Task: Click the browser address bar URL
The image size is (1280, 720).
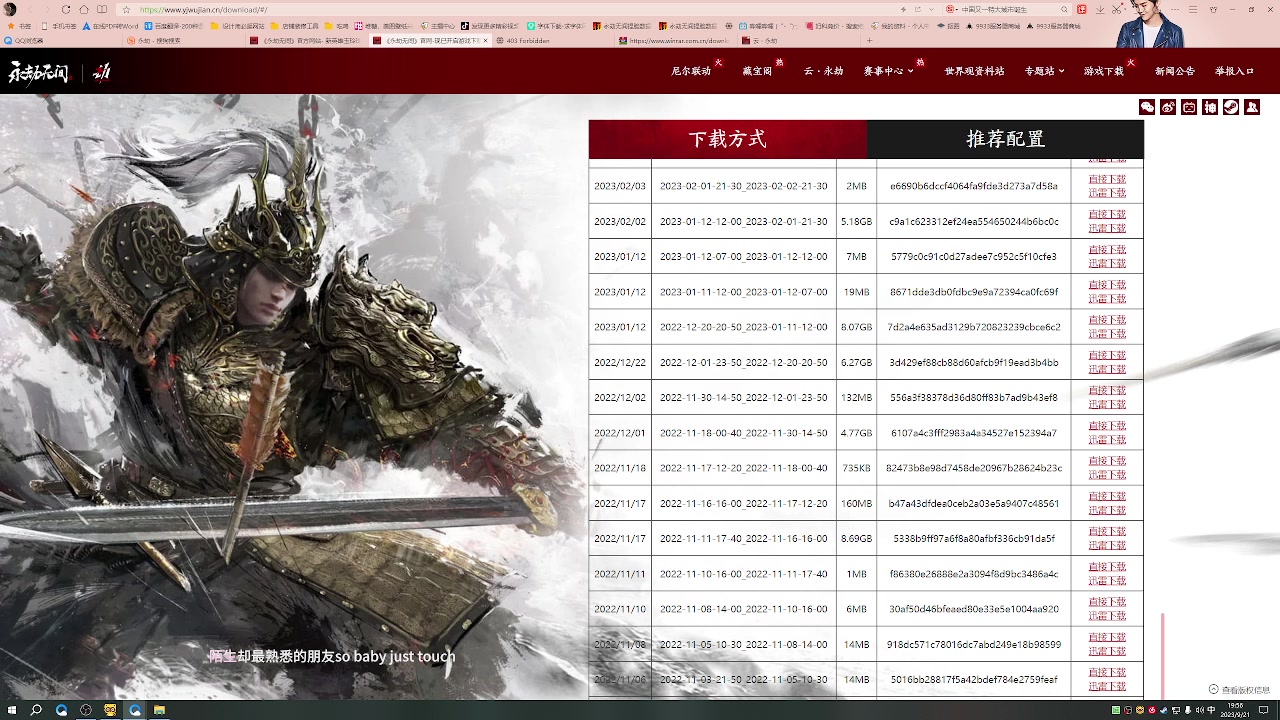Action: click(x=203, y=9)
